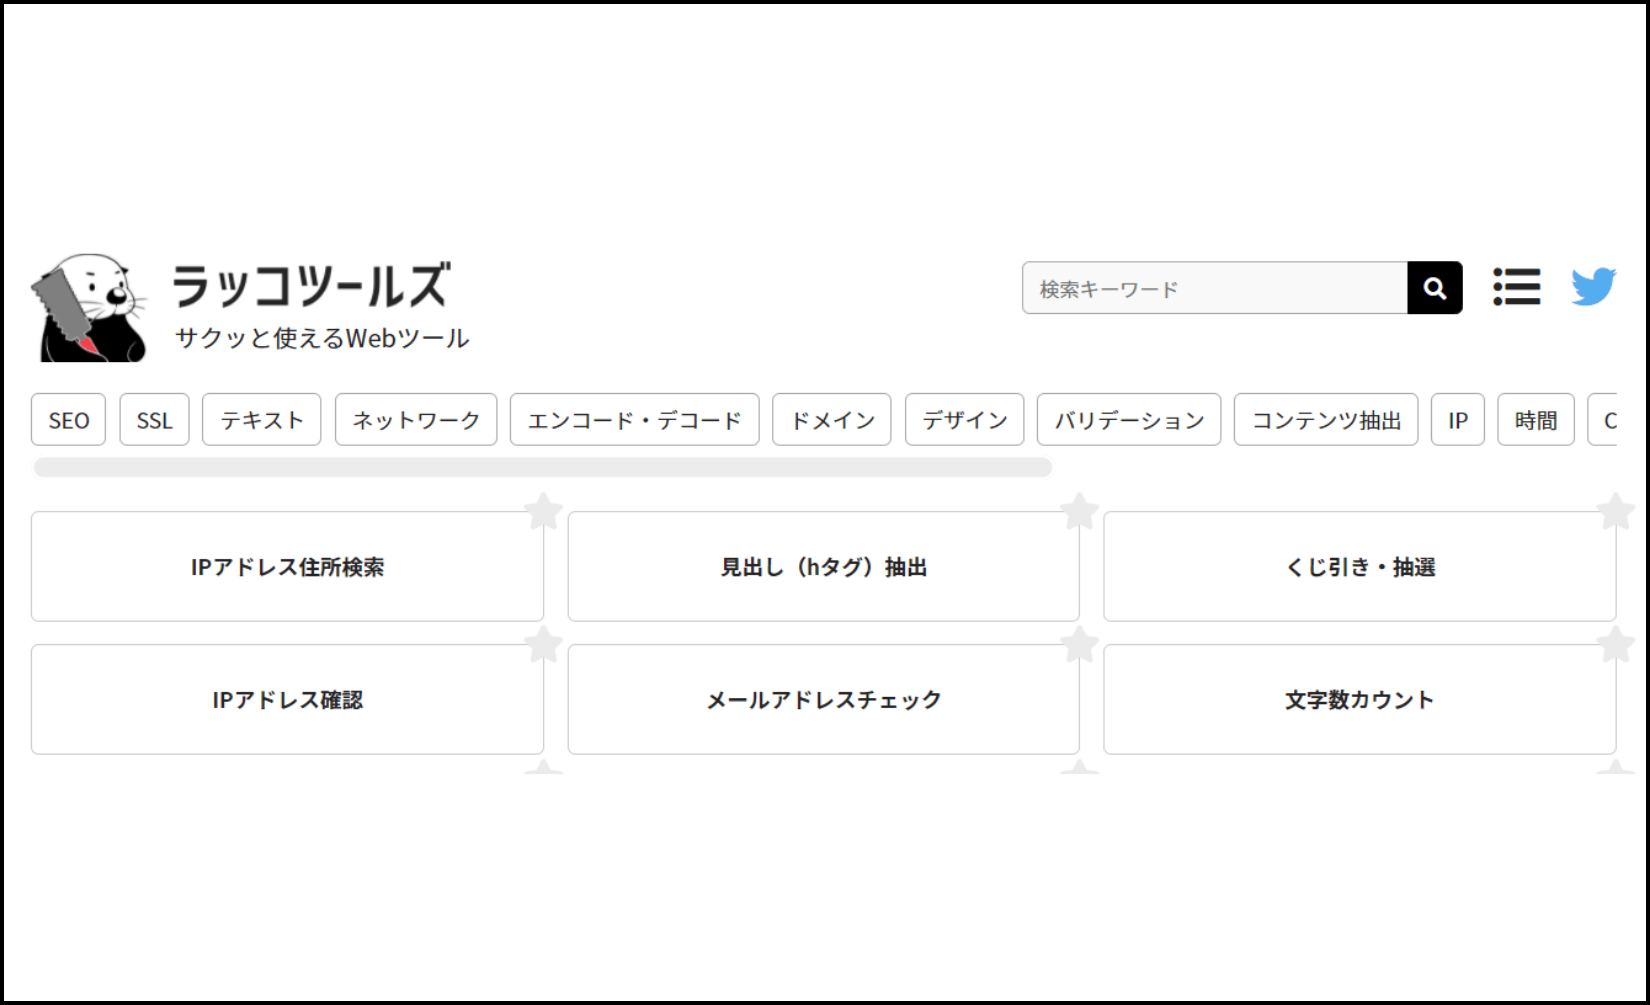Screen dimensions: 1650x1005
Task: Select the SEO category tag
Action: (69, 420)
